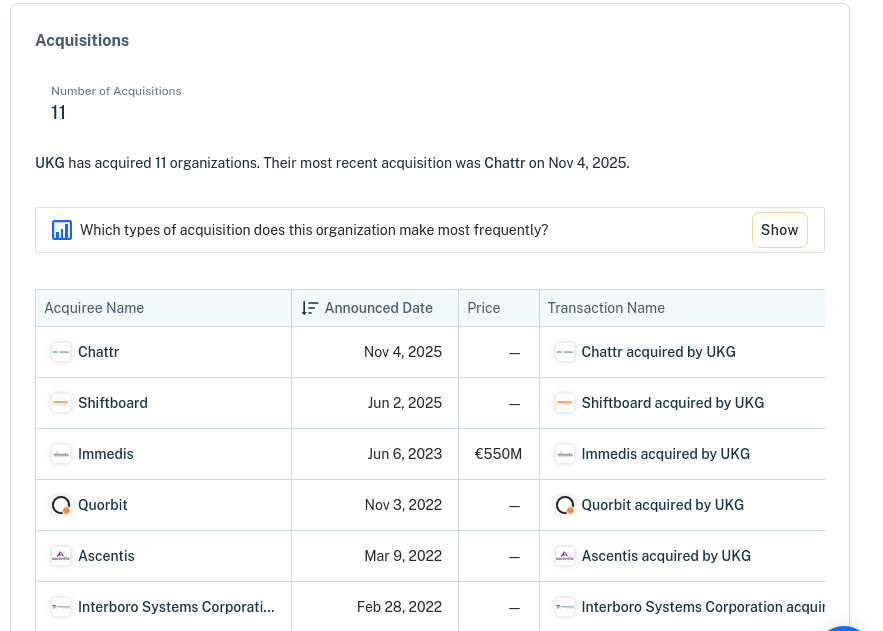Click the Ascentis logo in Acquiree column
This screenshot has height=631, width=883.
click(61, 556)
